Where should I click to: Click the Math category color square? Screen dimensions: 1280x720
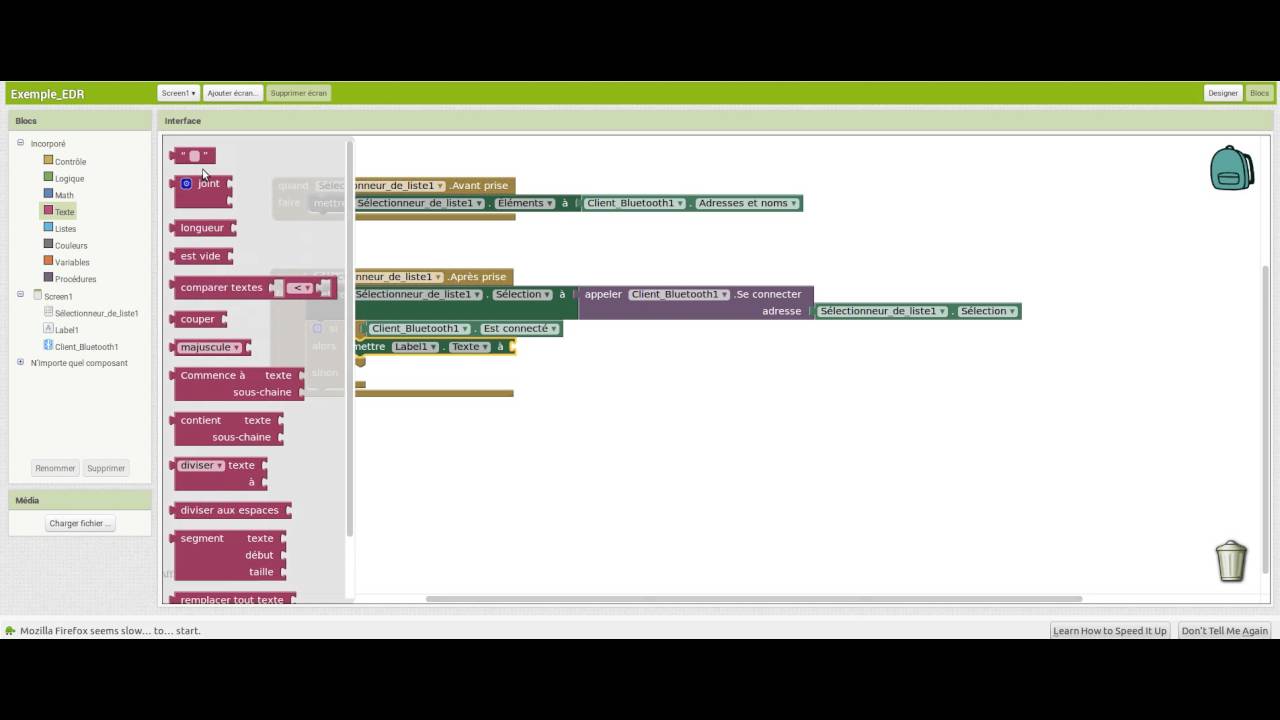click(x=48, y=194)
